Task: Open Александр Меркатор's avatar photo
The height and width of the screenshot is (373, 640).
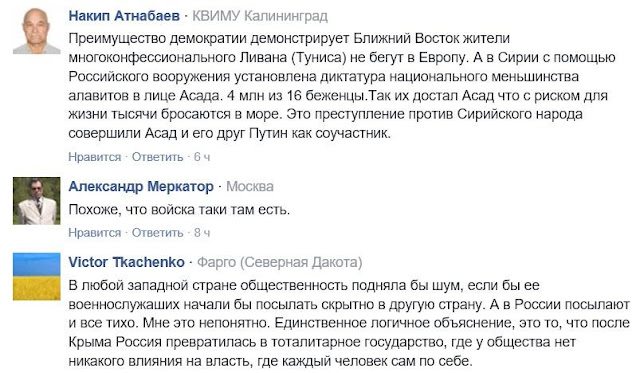Action: (x=37, y=201)
